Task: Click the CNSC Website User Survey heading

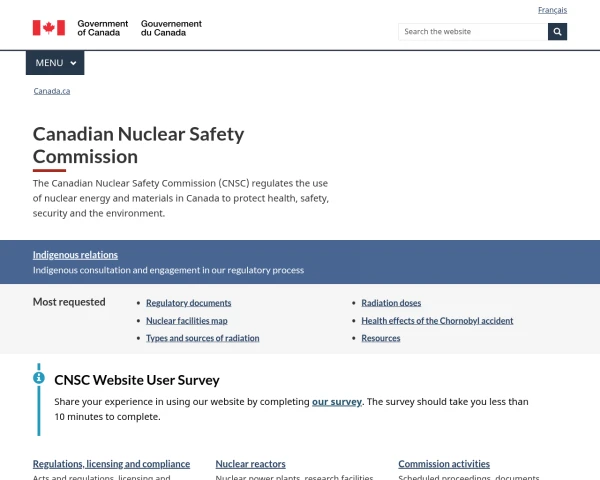Action: [x=137, y=380]
